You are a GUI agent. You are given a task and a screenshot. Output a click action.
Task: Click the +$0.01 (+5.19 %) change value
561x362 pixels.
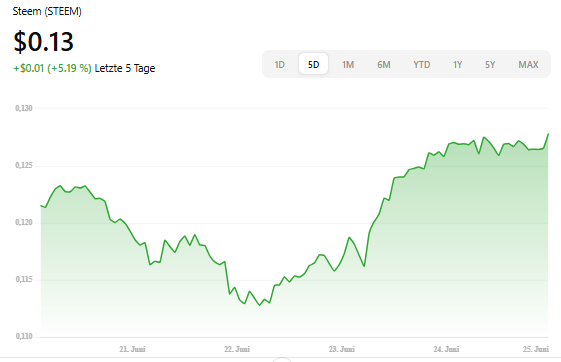point(52,68)
